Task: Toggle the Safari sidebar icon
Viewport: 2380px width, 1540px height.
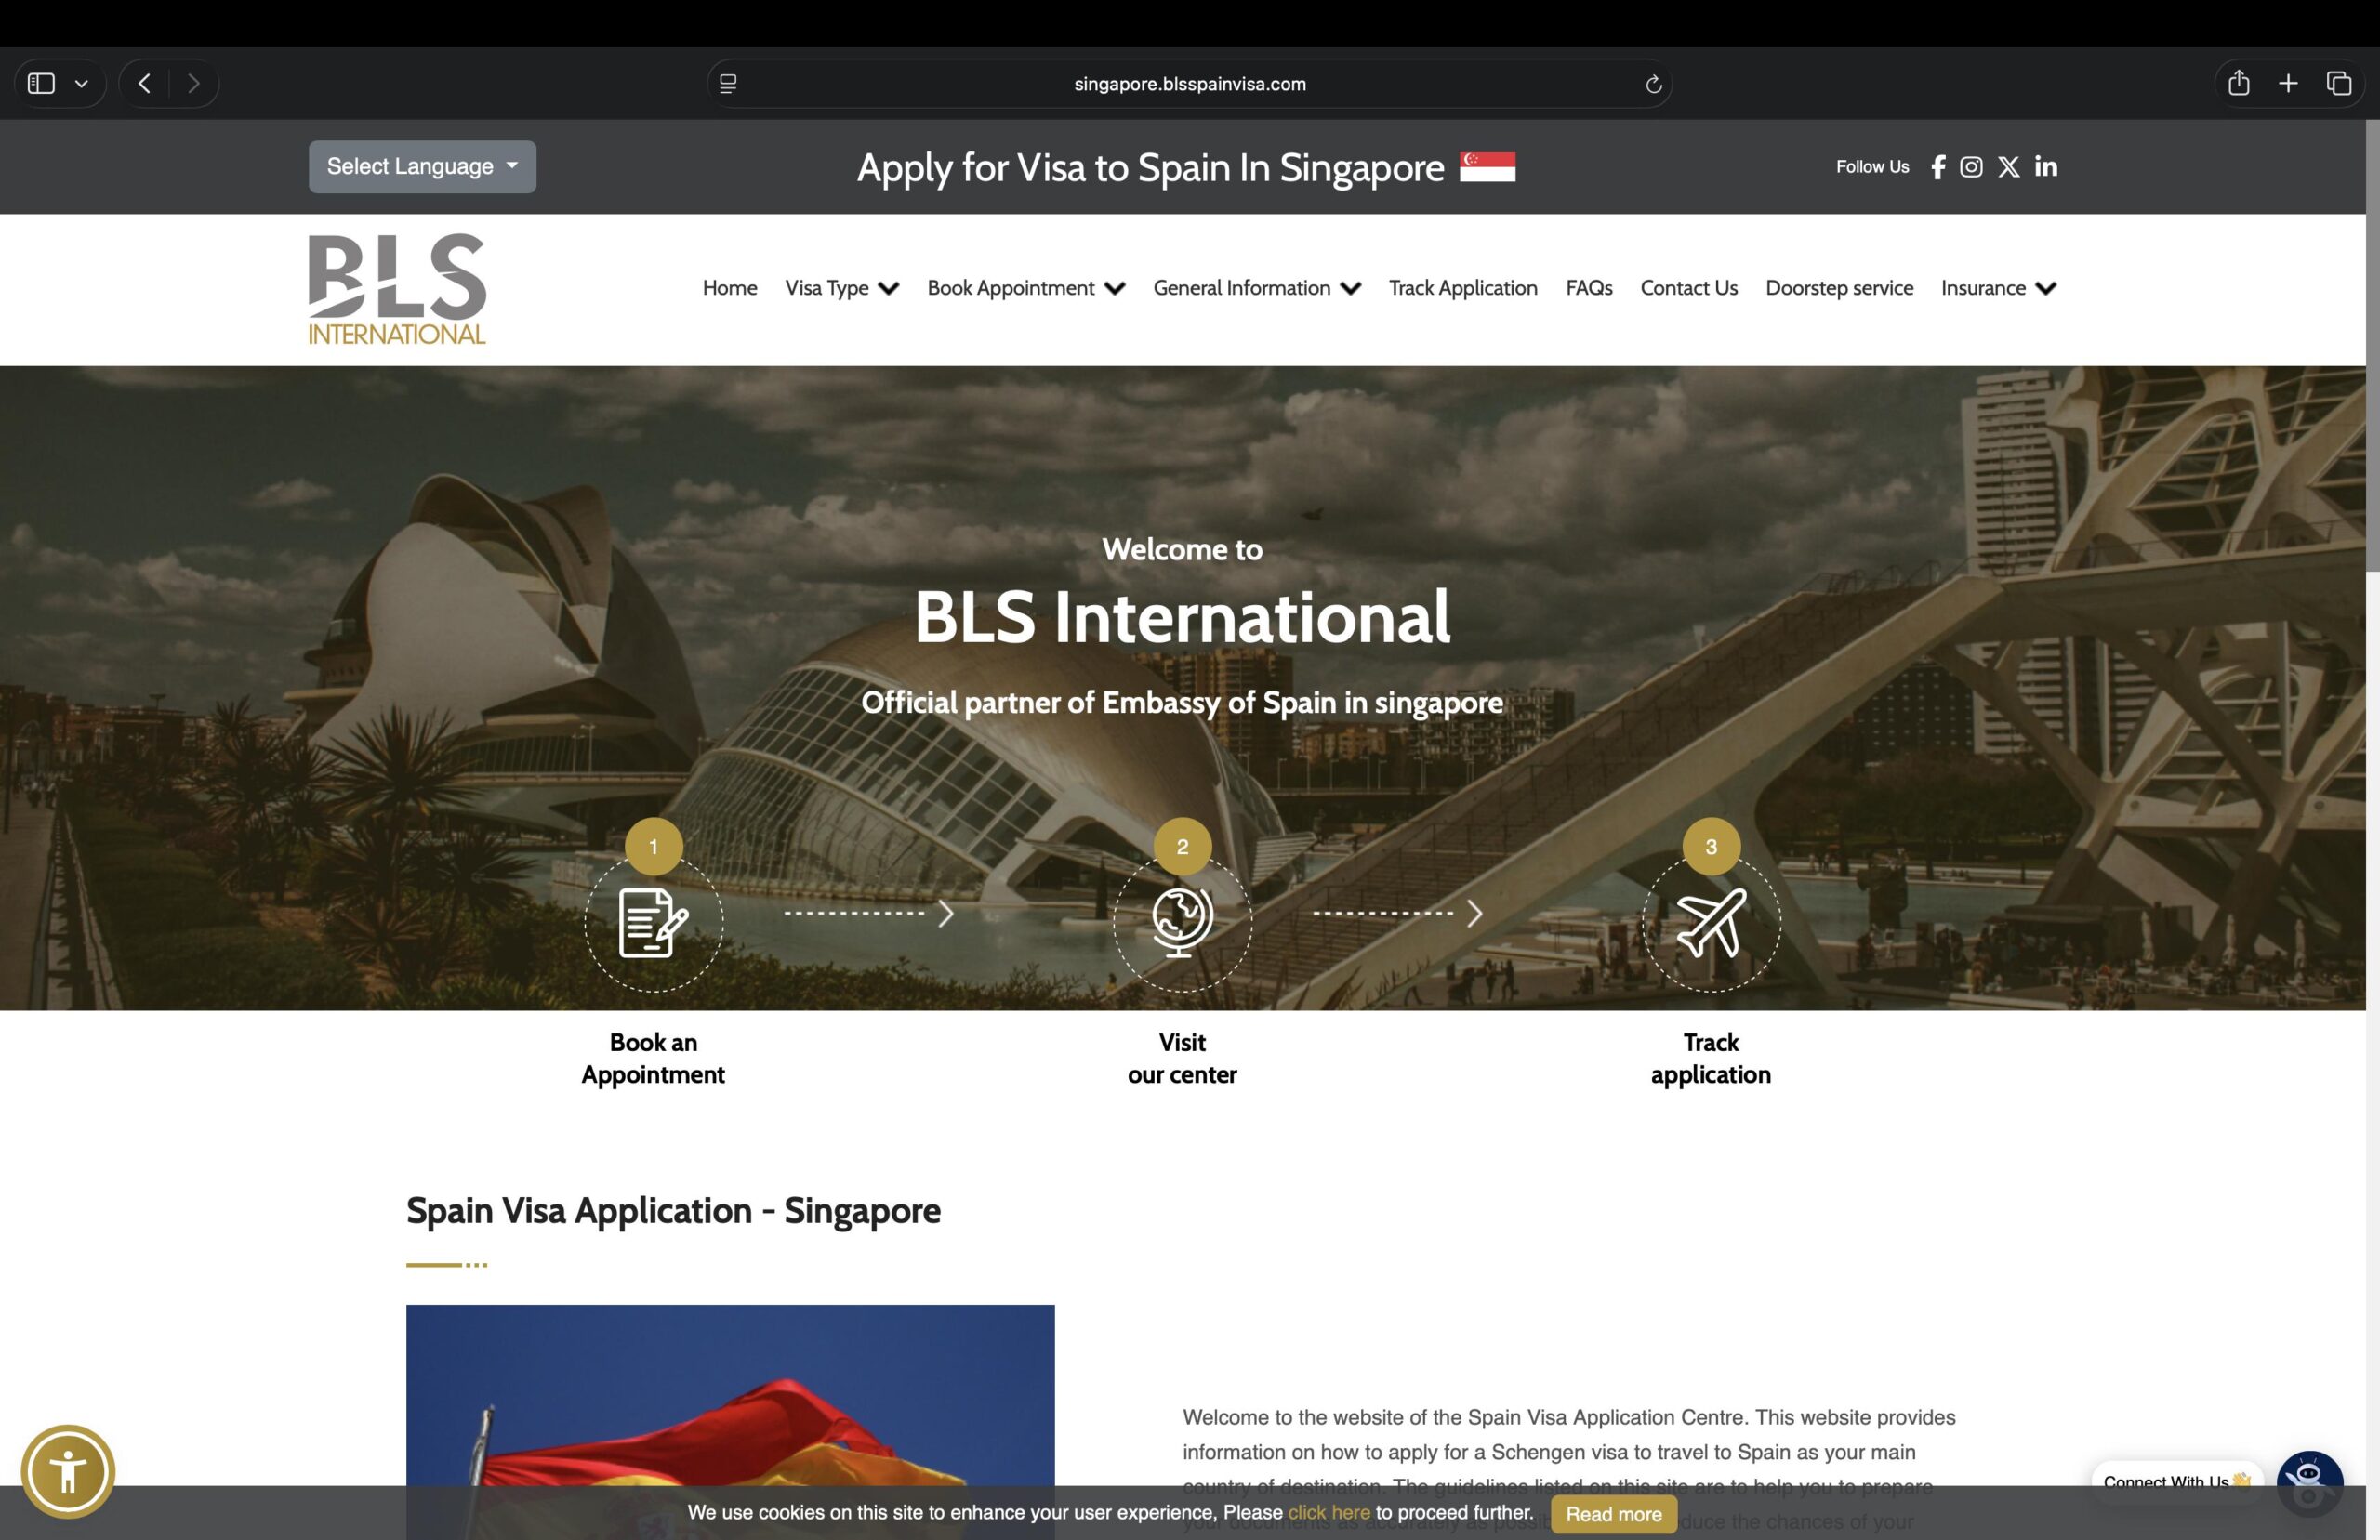Action: [x=41, y=83]
